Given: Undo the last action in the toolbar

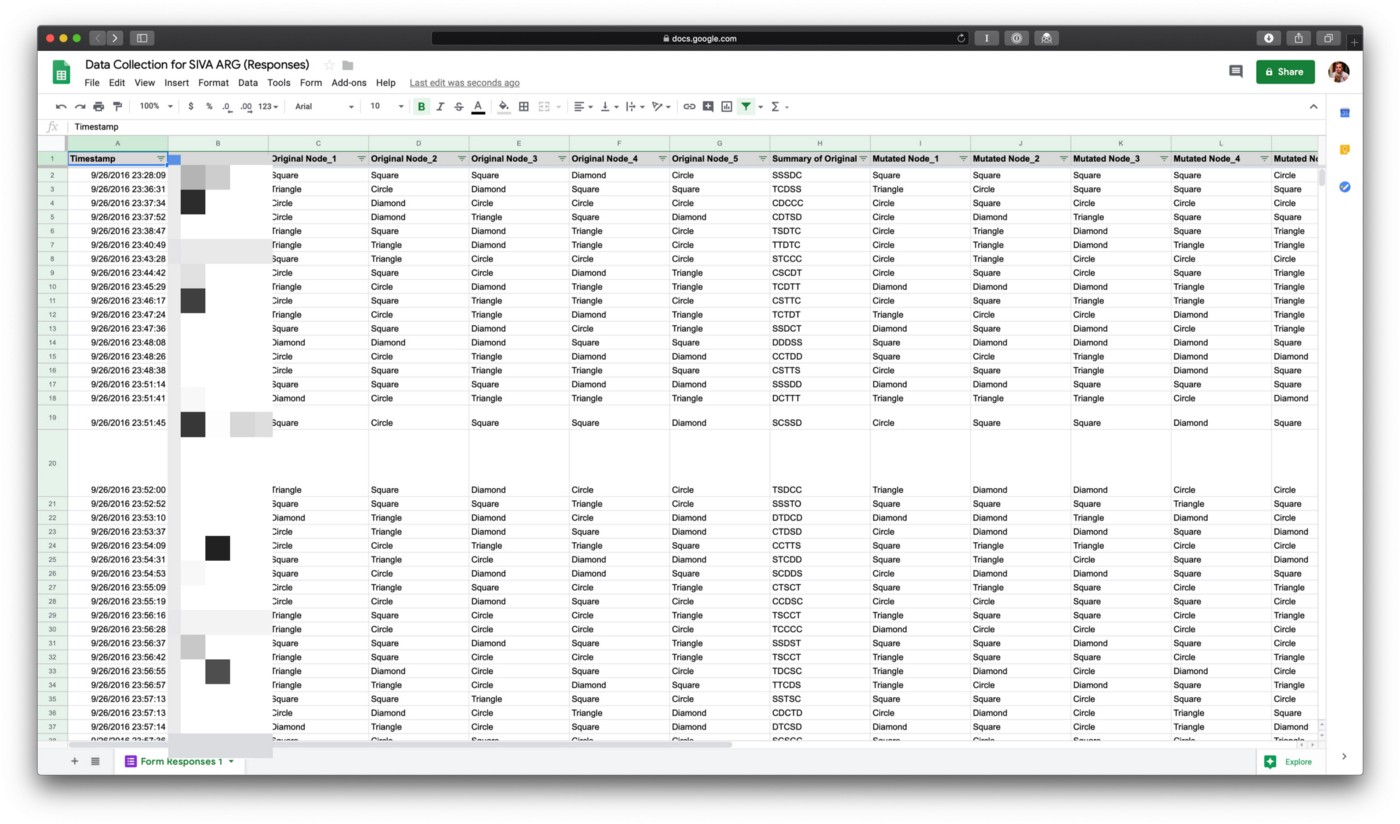Looking at the screenshot, I should click(x=61, y=106).
